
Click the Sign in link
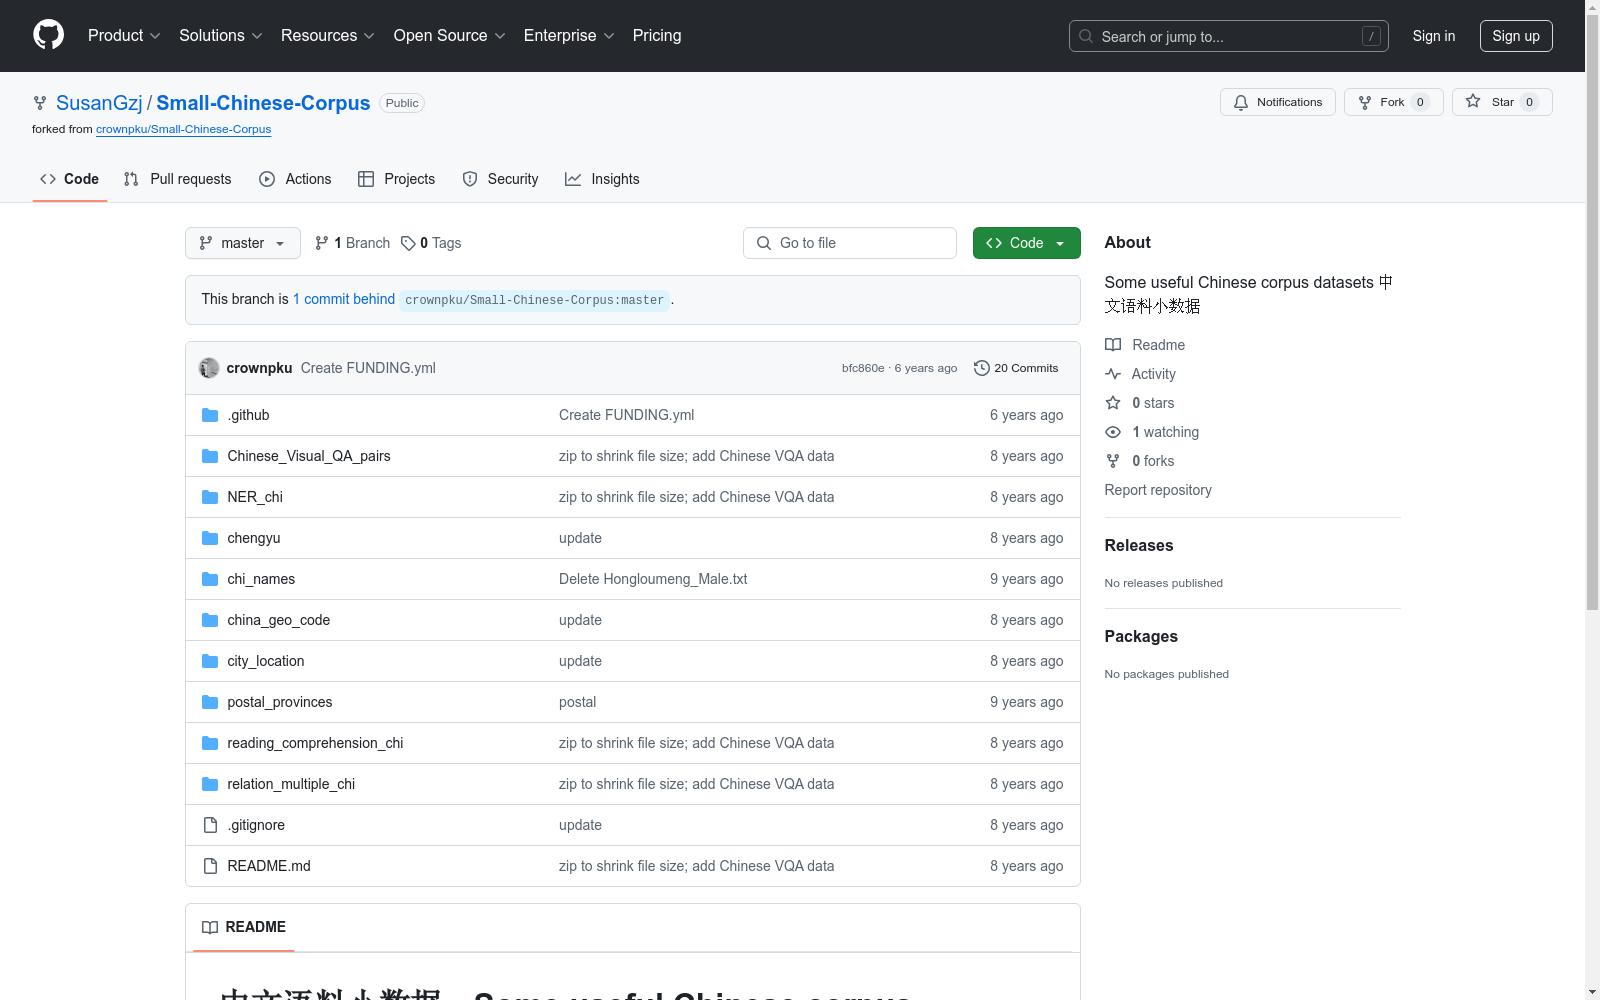[x=1434, y=36]
